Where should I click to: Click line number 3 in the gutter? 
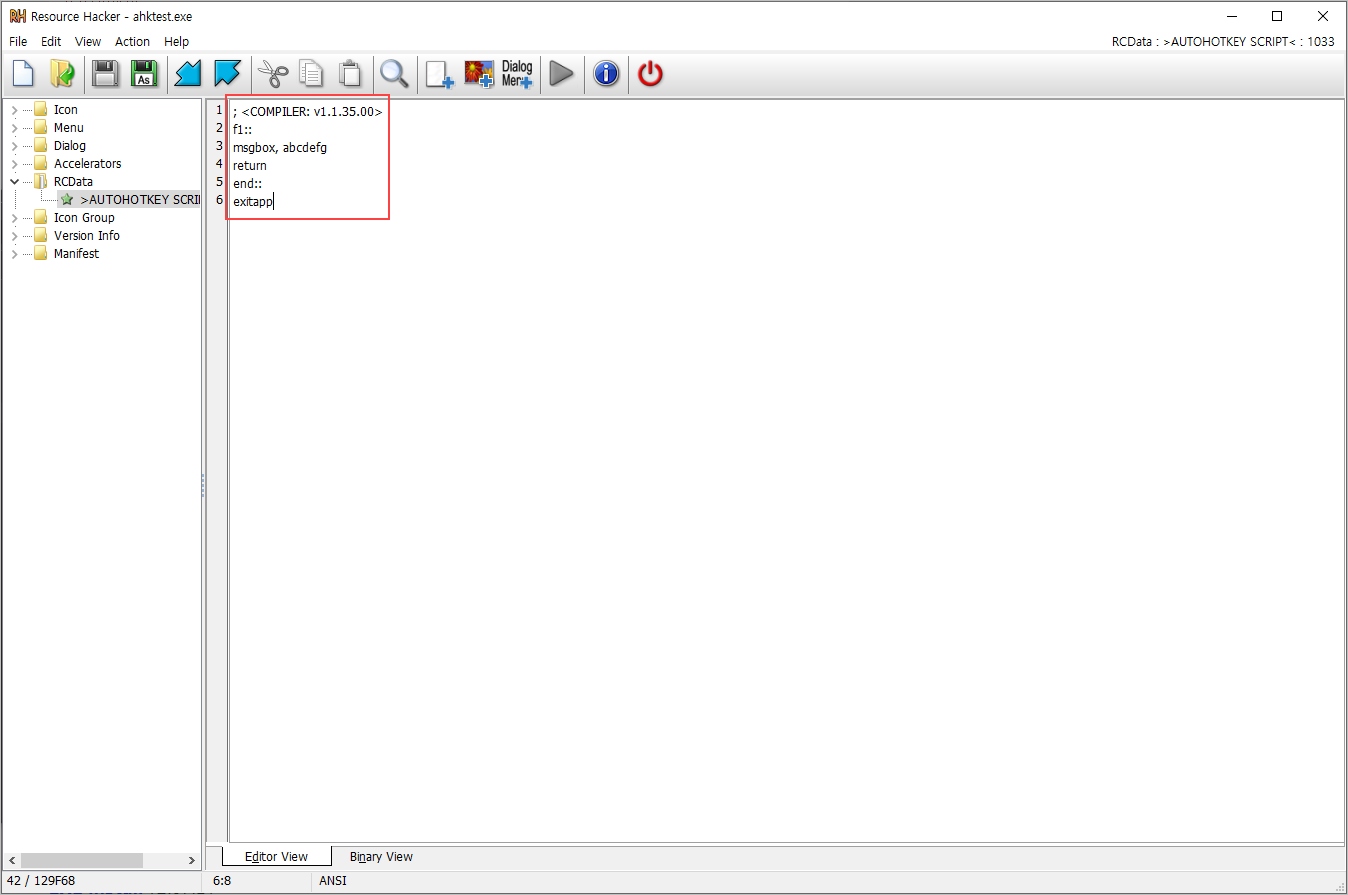click(219, 147)
